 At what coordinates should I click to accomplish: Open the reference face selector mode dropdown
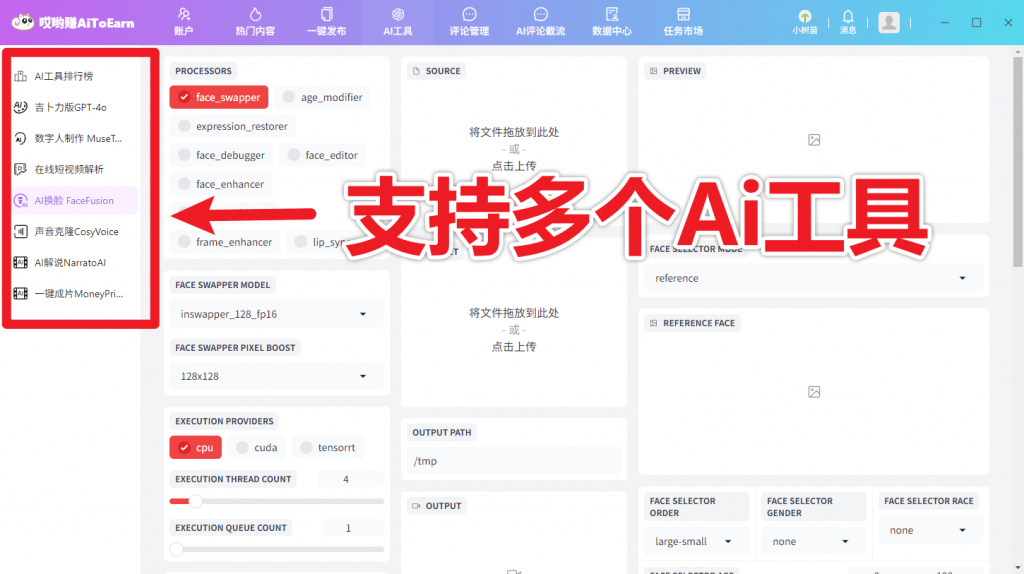coord(810,278)
